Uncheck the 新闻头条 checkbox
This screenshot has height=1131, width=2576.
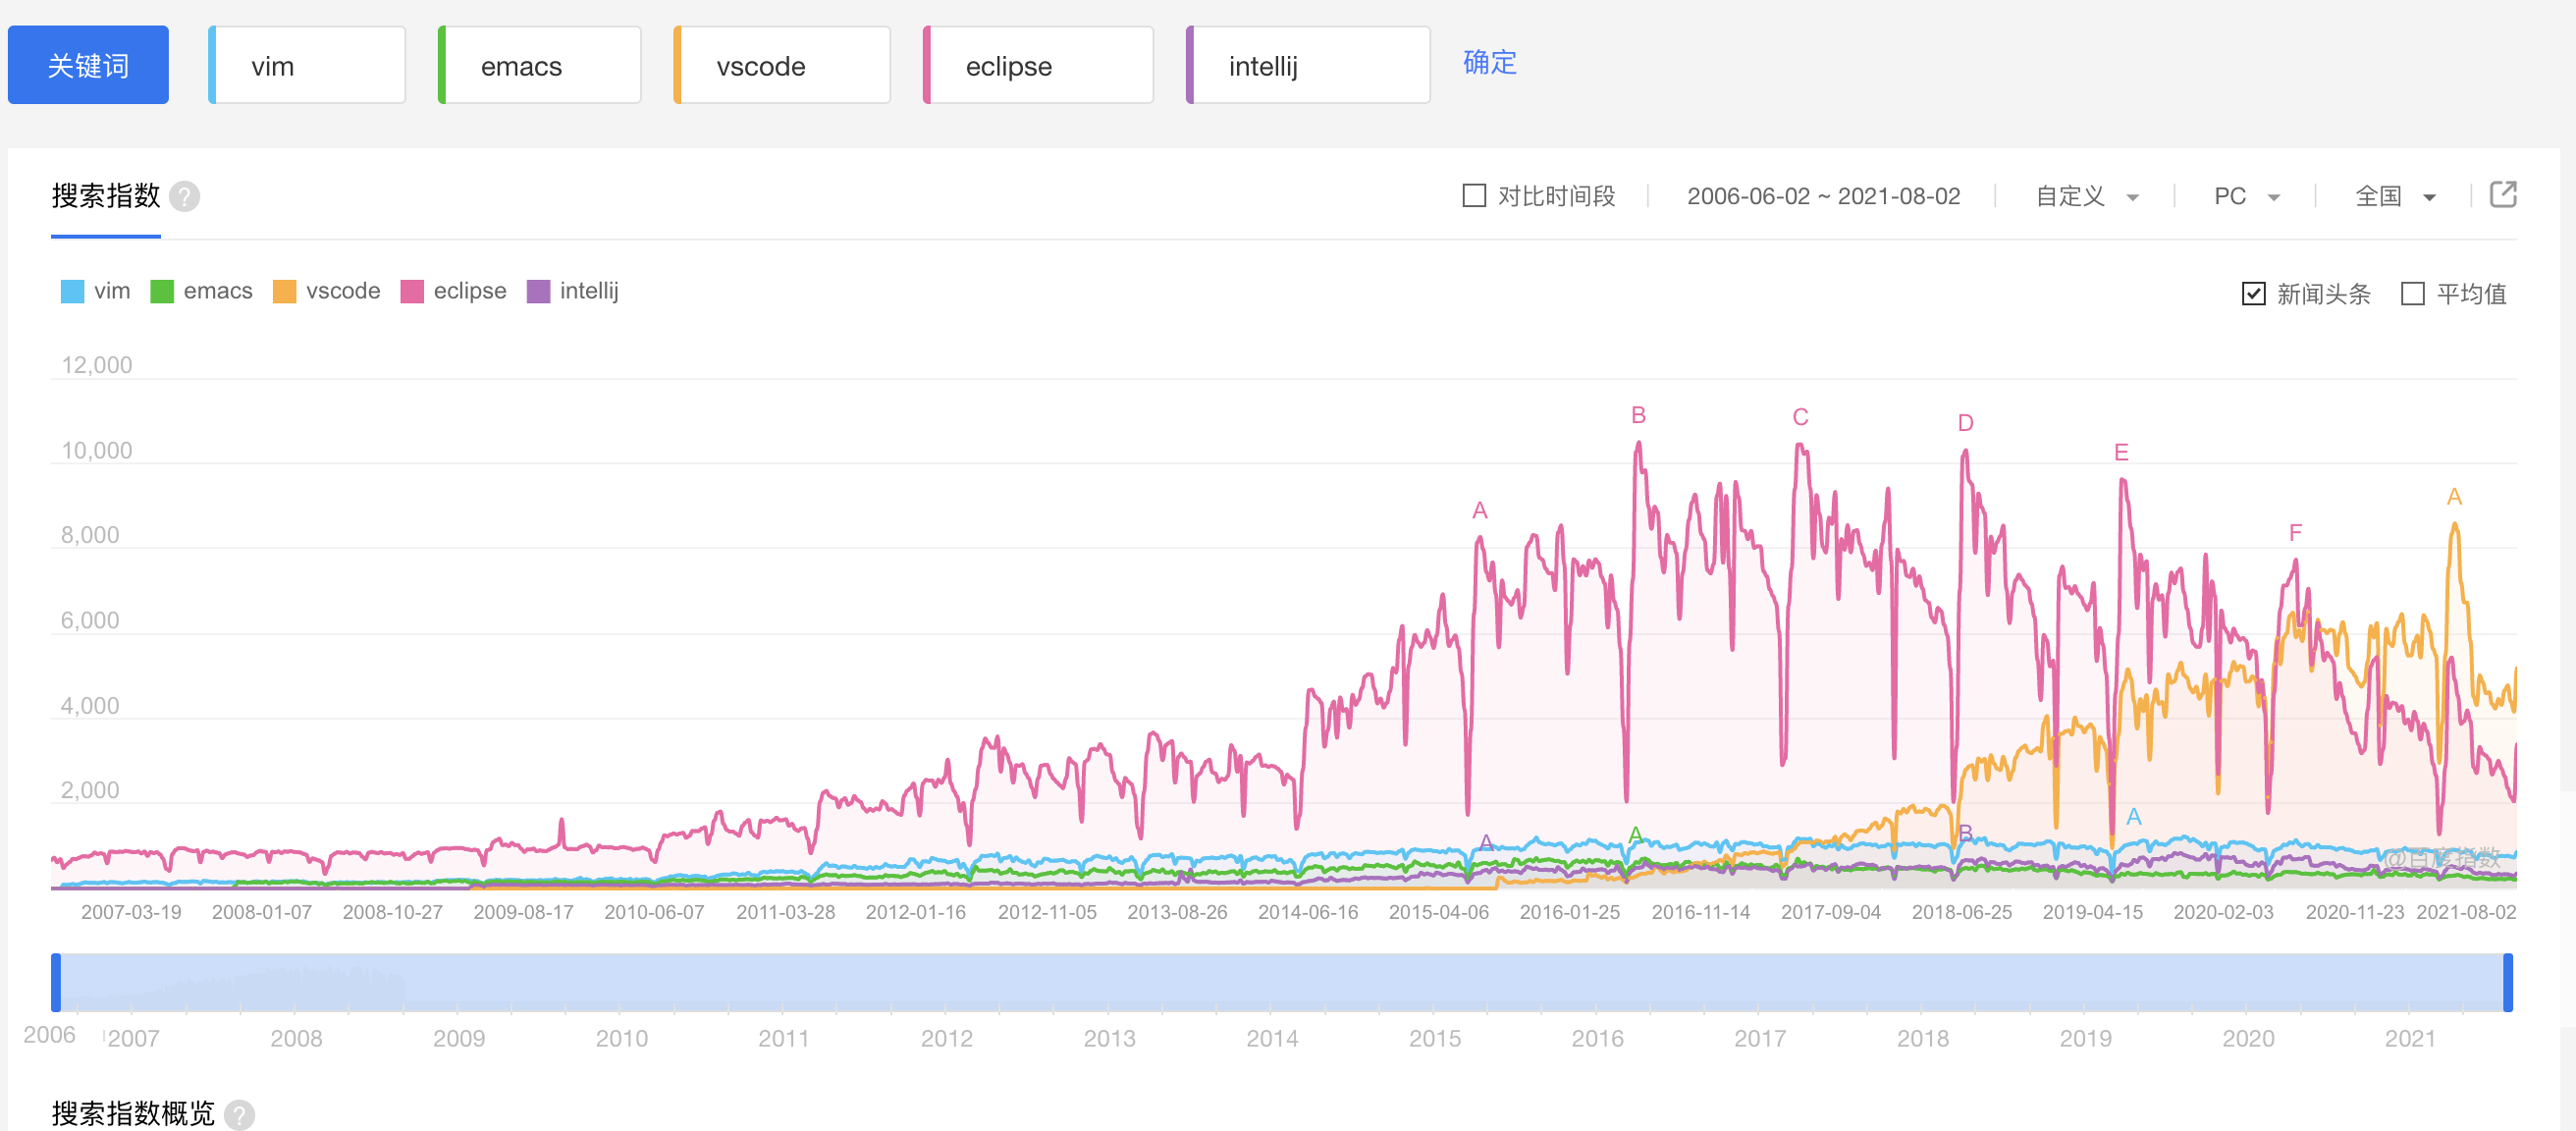(x=2253, y=293)
